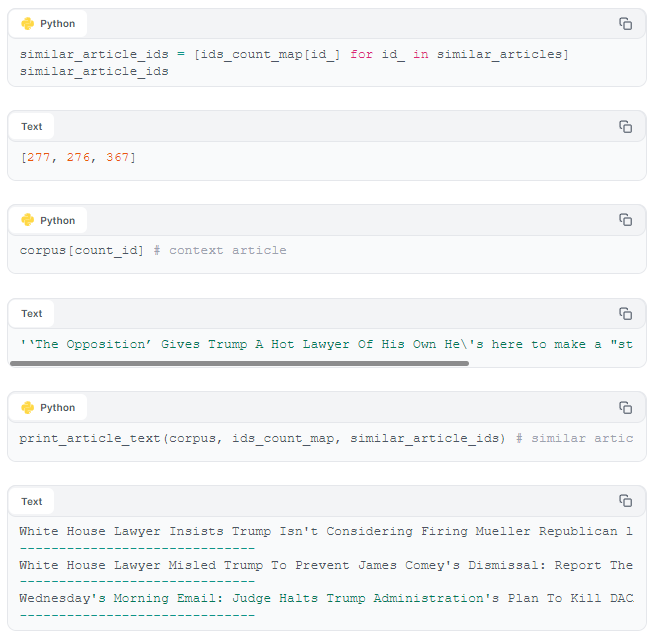The width and height of the screenshot is (662, 644).
Task: Copy the similar_article_ids list comprehension code
Action: [625, 24]
